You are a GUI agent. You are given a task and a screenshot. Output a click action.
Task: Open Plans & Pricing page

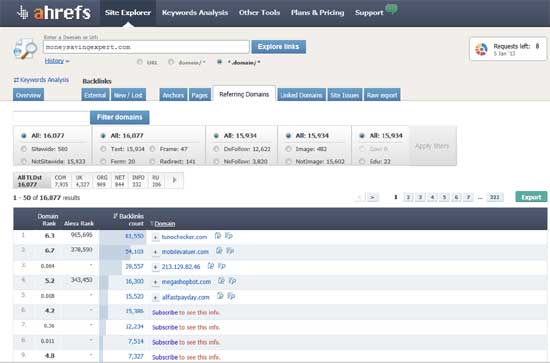click(317, 13)
